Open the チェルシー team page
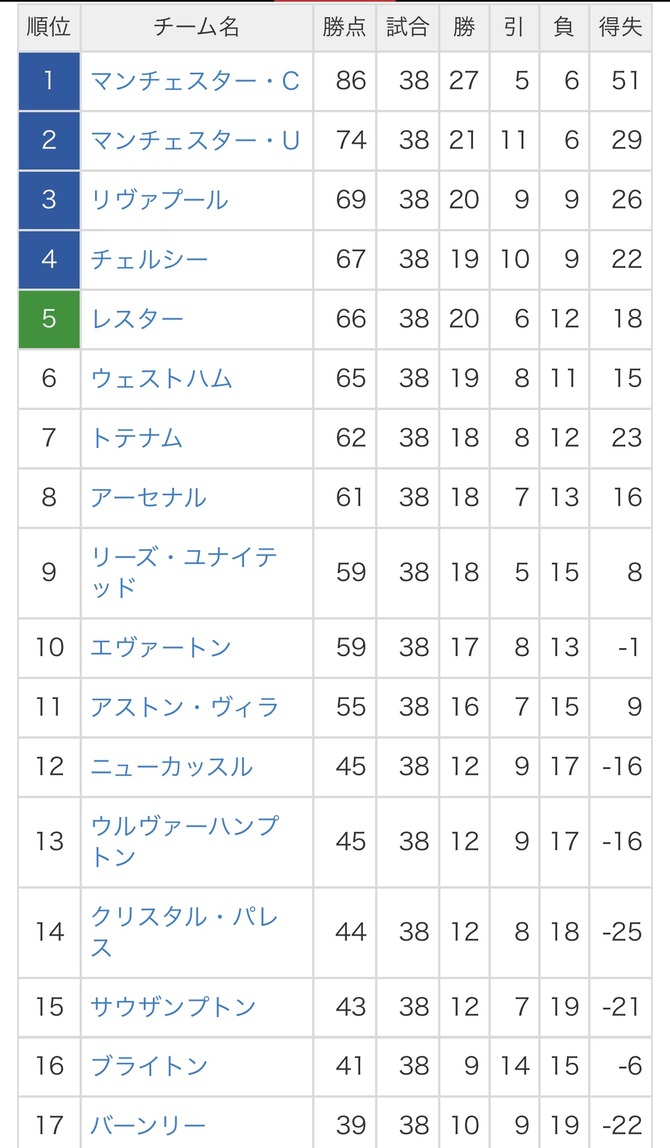The width and height of the screenshot is (670, 1148). 149,259
